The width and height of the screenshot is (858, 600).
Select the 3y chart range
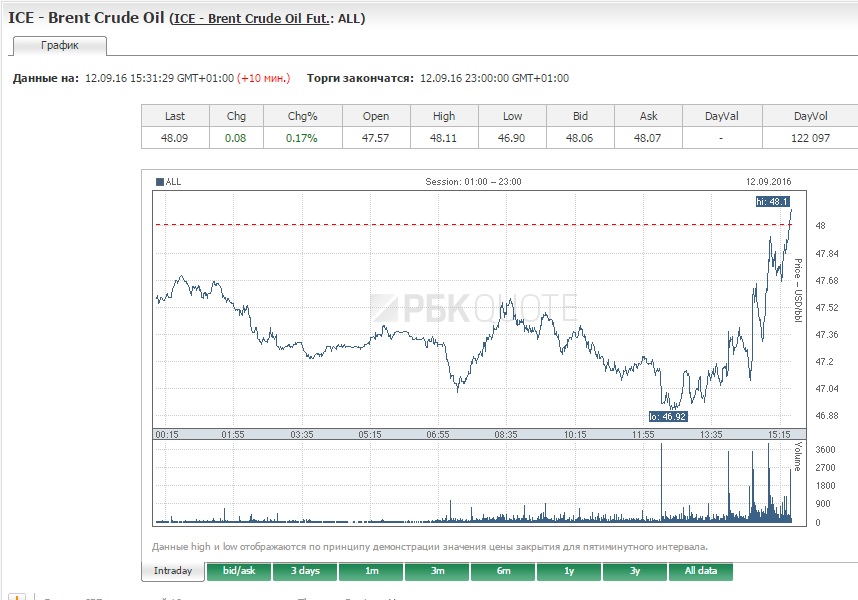[x=635, y=571]
